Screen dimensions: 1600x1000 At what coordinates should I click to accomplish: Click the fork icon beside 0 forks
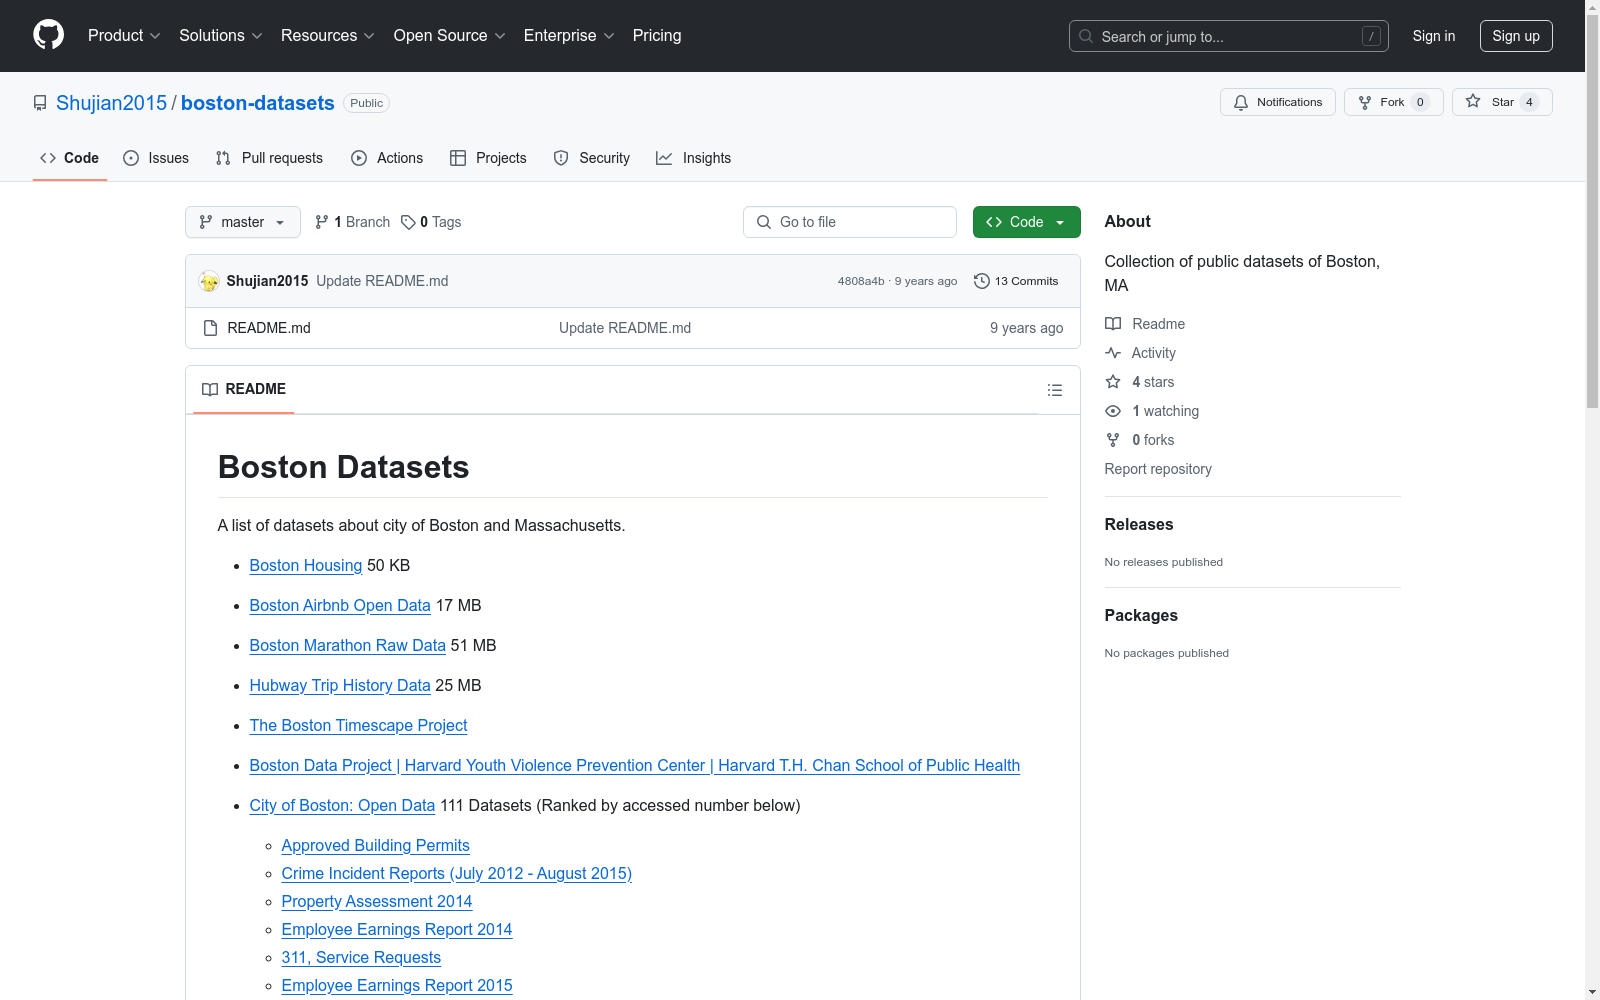pyautogui.click(x=1113, y=440)
